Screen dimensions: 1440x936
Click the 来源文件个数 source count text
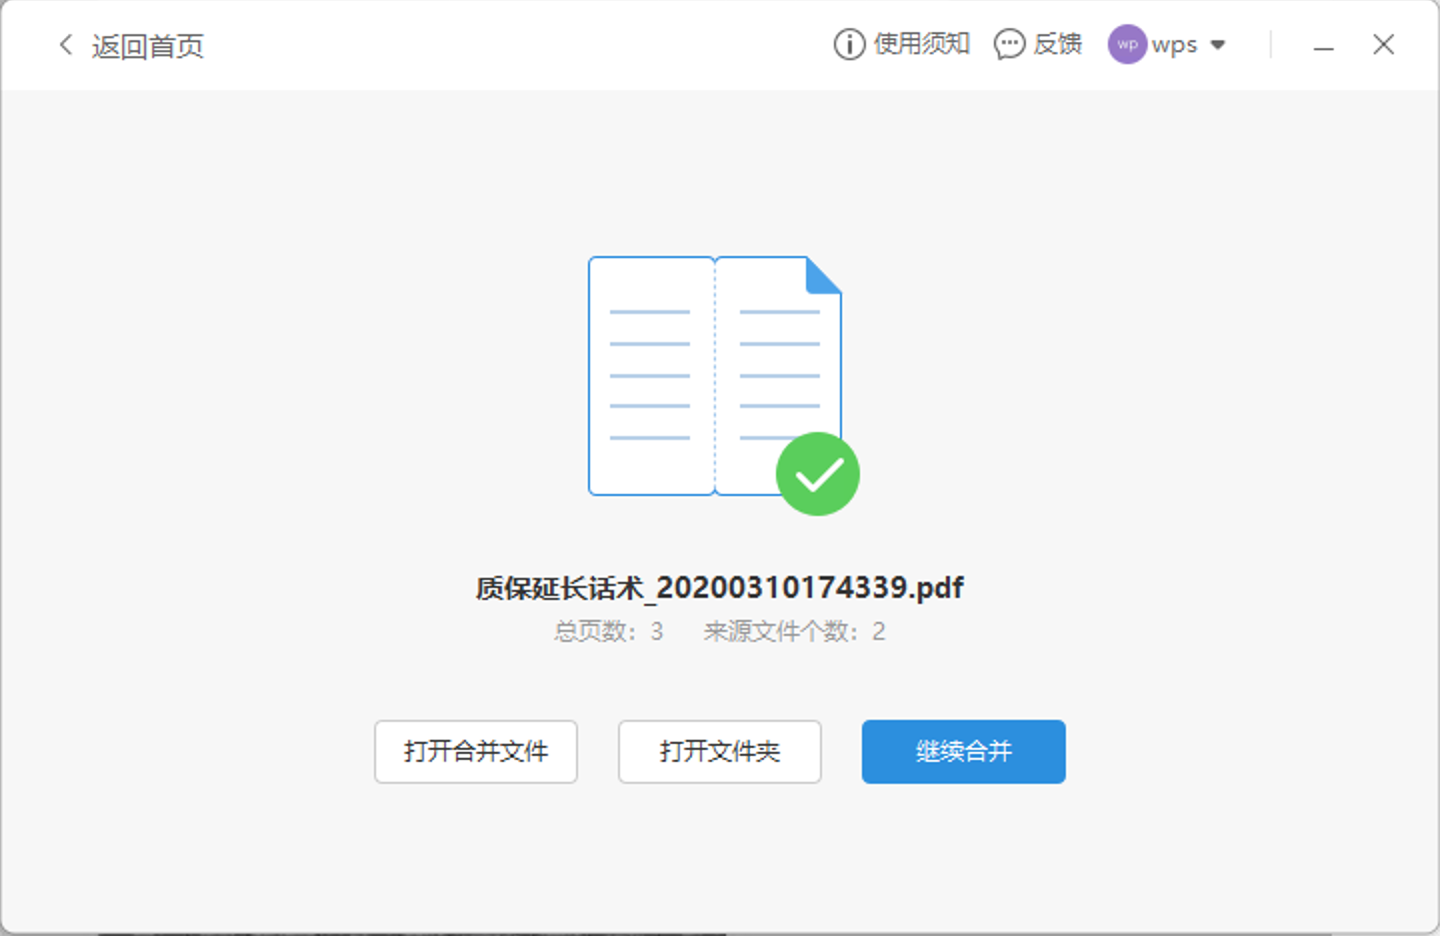[x=793, y=631]
